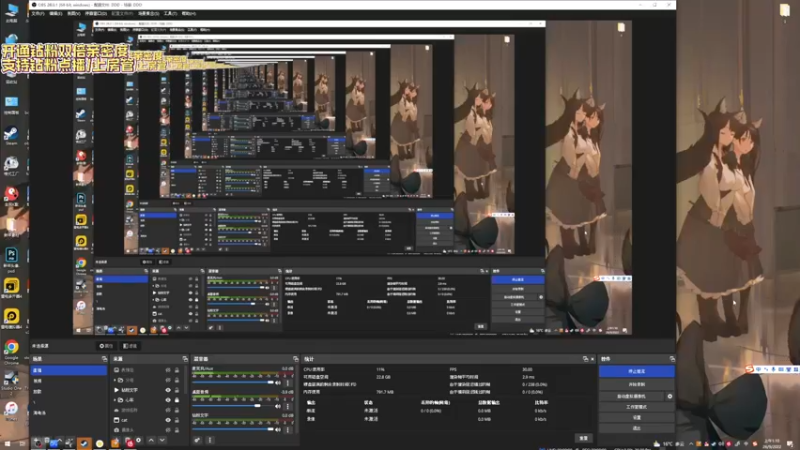Open OBS 设置 settings button in Controls
This screenshot has width=800, height=450.
tap(637, 417)
